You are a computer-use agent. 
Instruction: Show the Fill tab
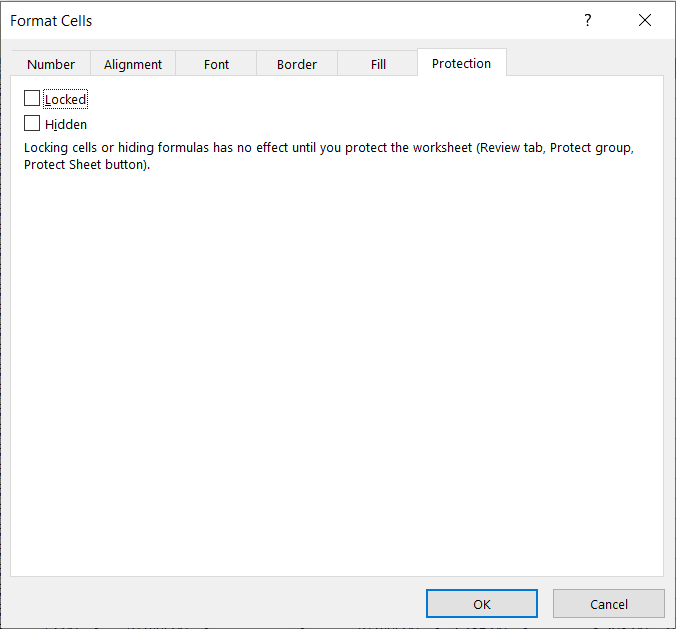pos(378,64)
